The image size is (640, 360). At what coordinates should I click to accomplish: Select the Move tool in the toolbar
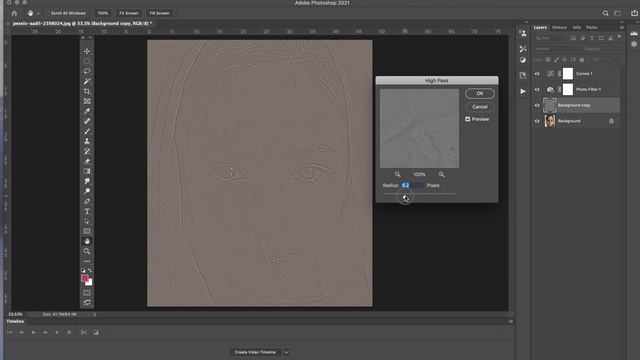point(87,51)
